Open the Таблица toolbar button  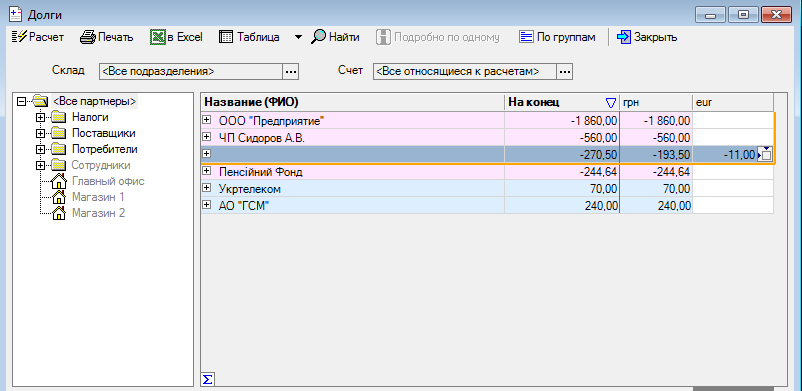(x=249, y=37)
